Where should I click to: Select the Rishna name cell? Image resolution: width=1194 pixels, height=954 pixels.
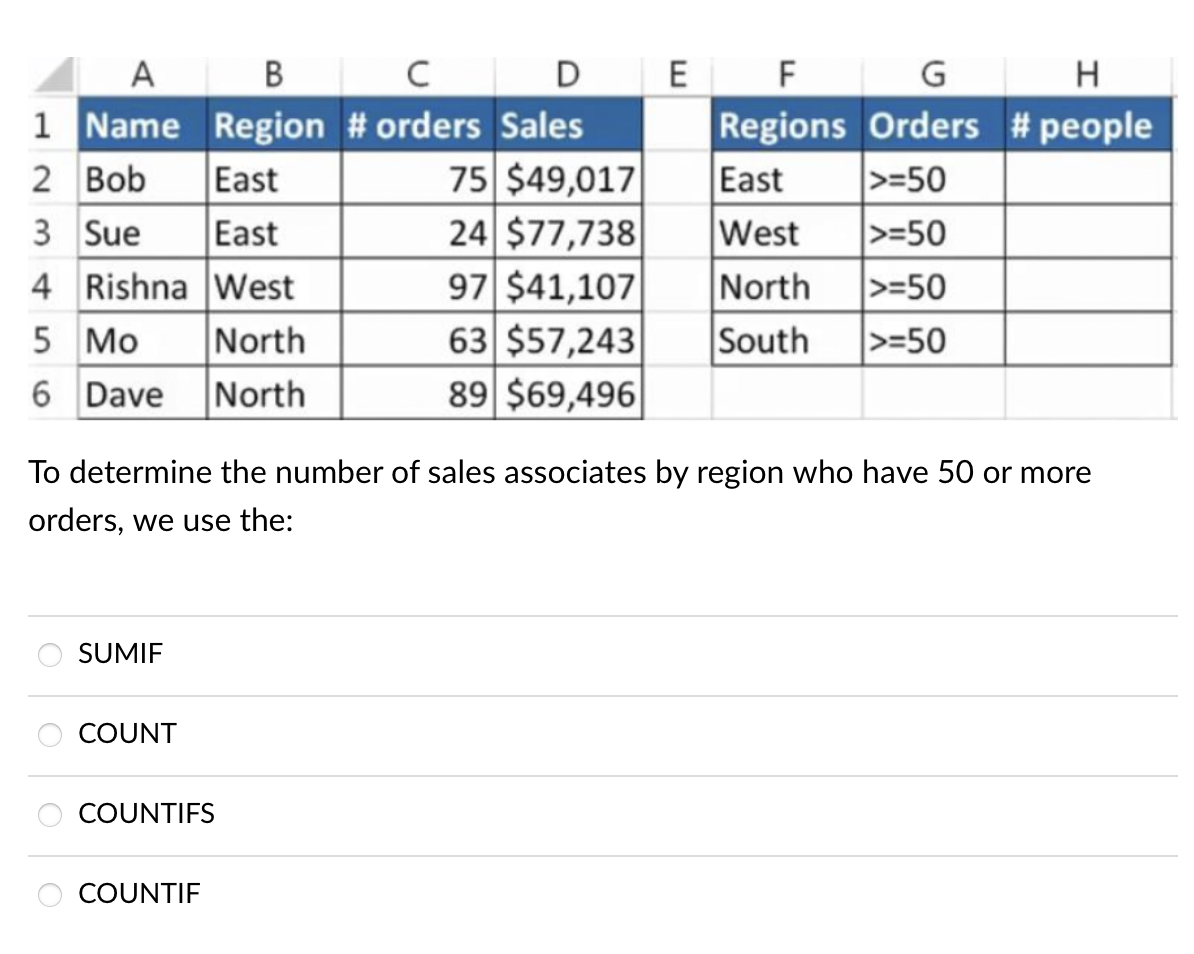tap(144, 288)
